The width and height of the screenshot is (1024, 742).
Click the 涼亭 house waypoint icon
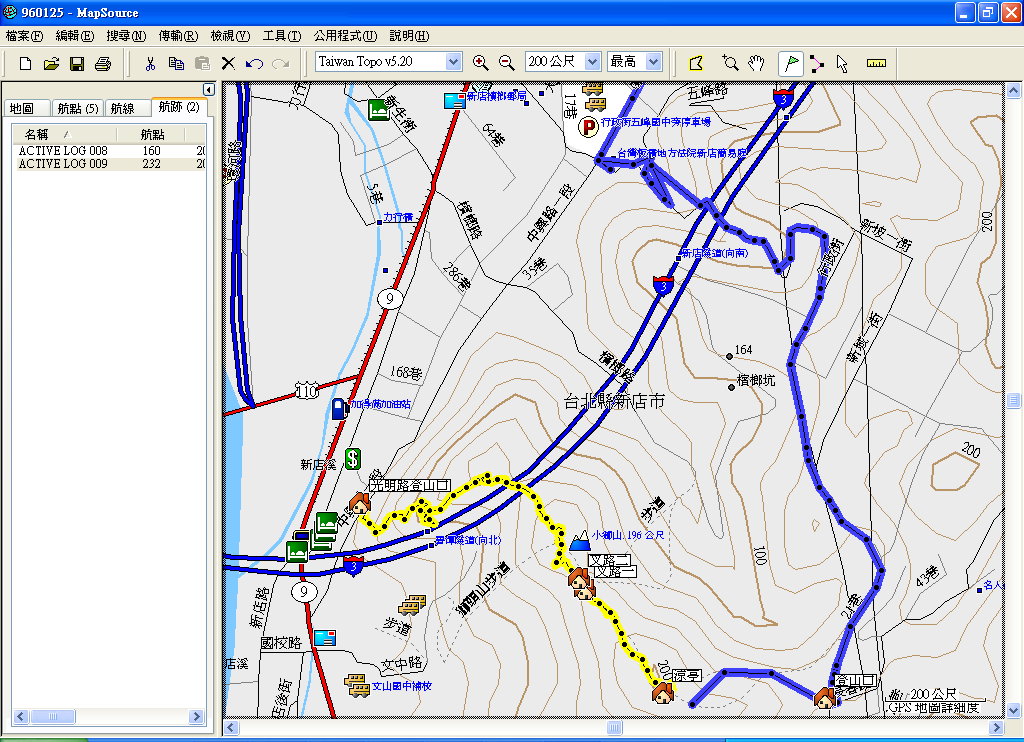tap(663, 692)
